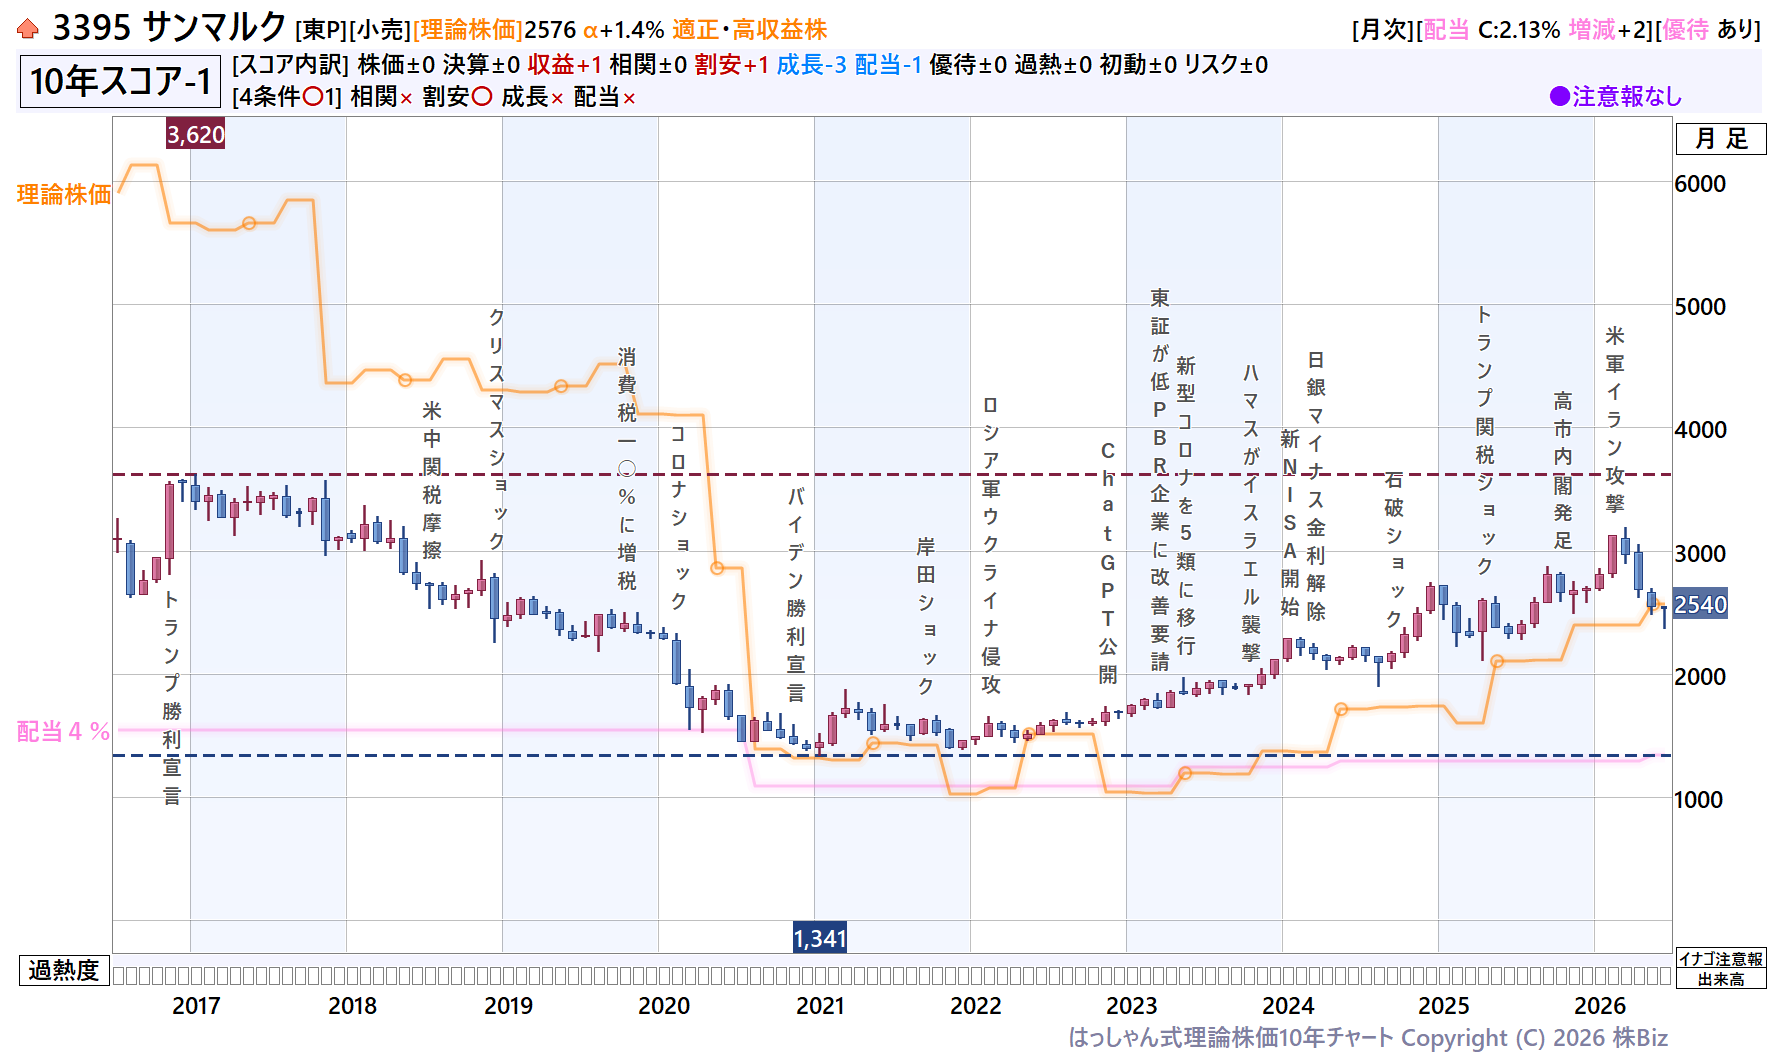
Task: Click the 配当 C:2.13% yield text
Action: click(x=1491, y=30)
